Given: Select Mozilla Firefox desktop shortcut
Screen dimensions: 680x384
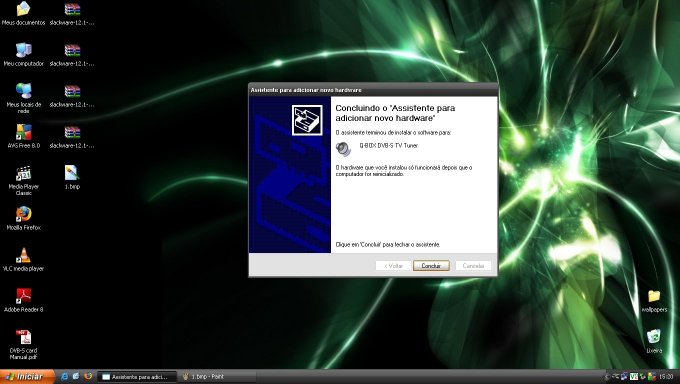Looking at the screenshot, I should point(23,218).
